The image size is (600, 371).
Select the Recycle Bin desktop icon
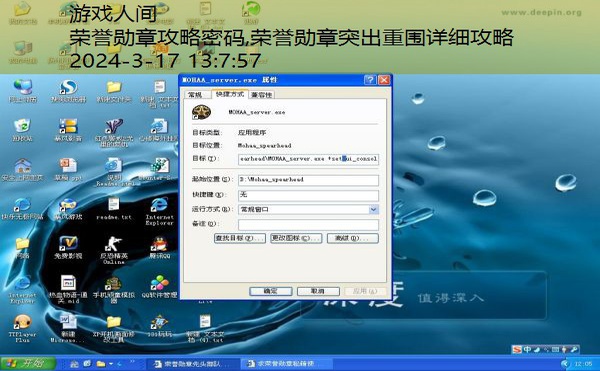(22, 130)
